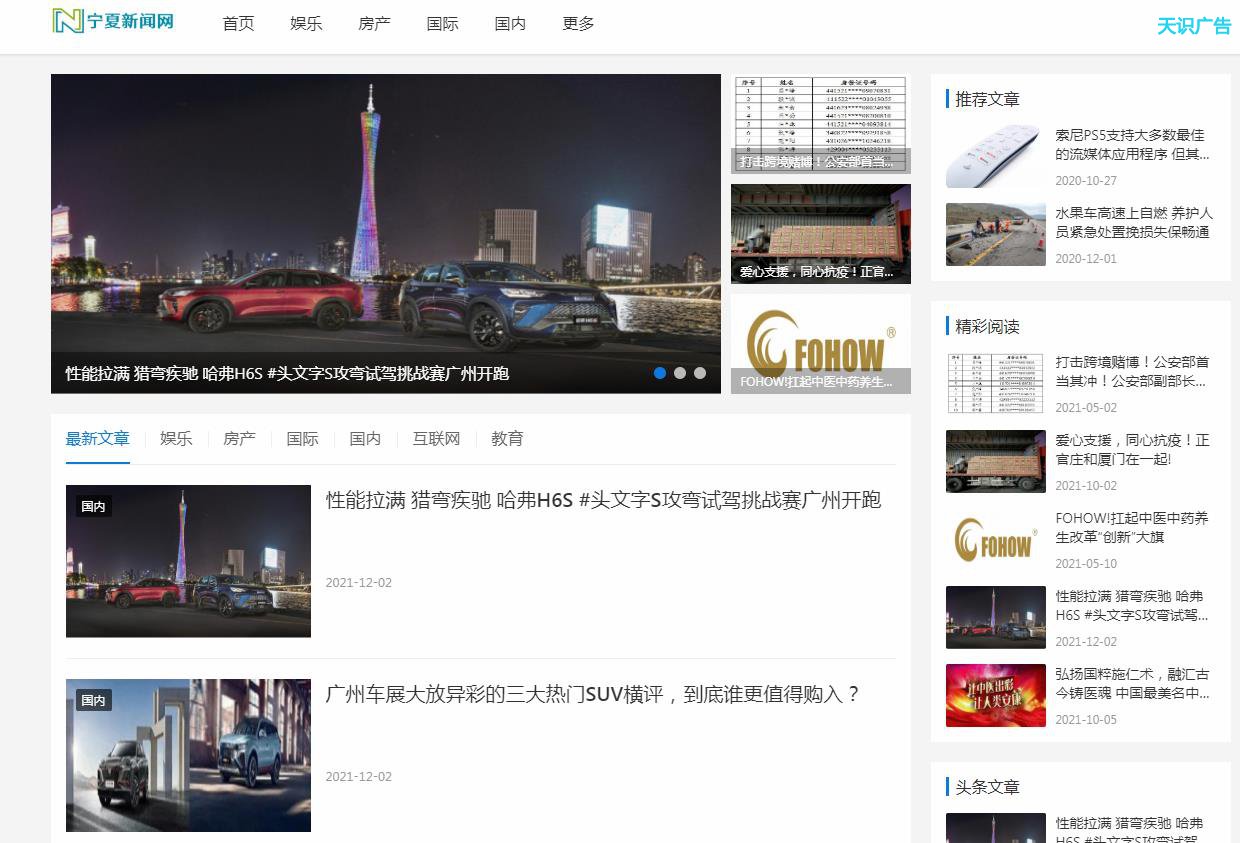Open the FOHOW logo thumbnail in 精彩阅读
This screenshot has width=1240, height=843.
click(x=996, y=539)
